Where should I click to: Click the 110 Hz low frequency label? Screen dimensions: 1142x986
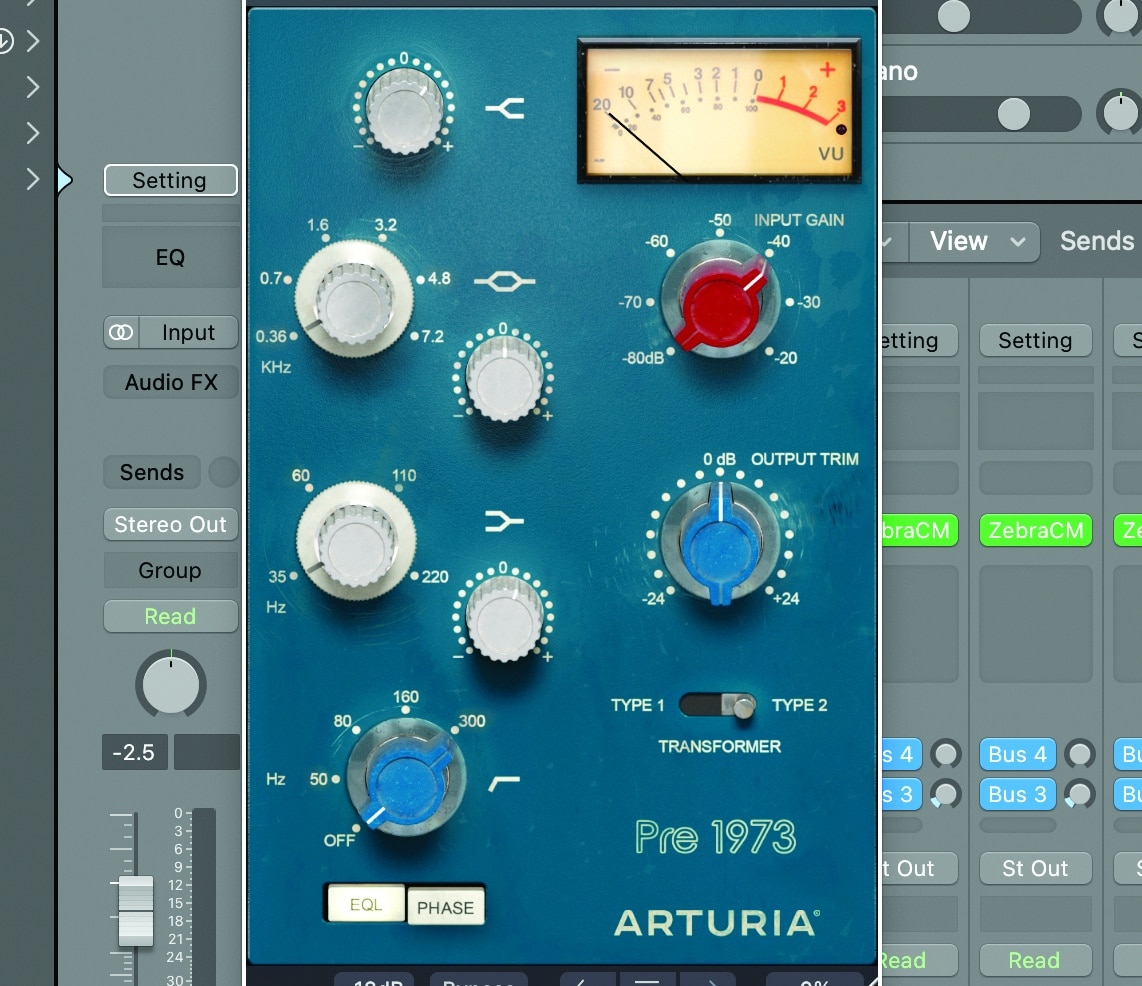click(x=404, y=476)
